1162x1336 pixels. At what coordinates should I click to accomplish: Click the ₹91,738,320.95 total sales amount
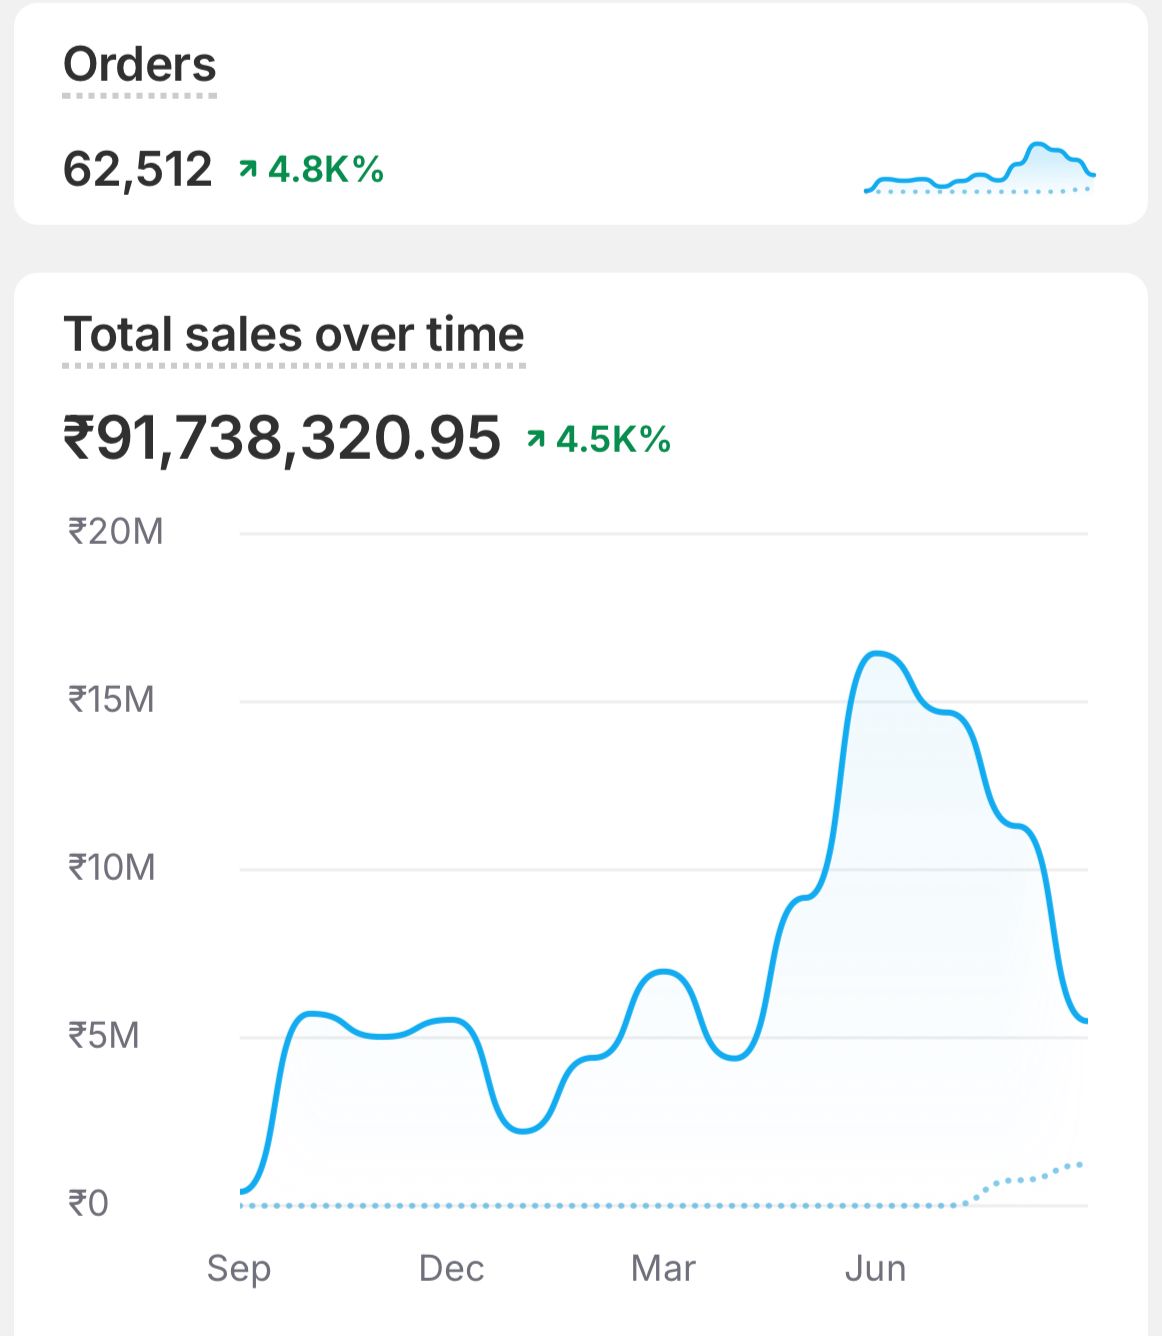(x=281, y=438)
